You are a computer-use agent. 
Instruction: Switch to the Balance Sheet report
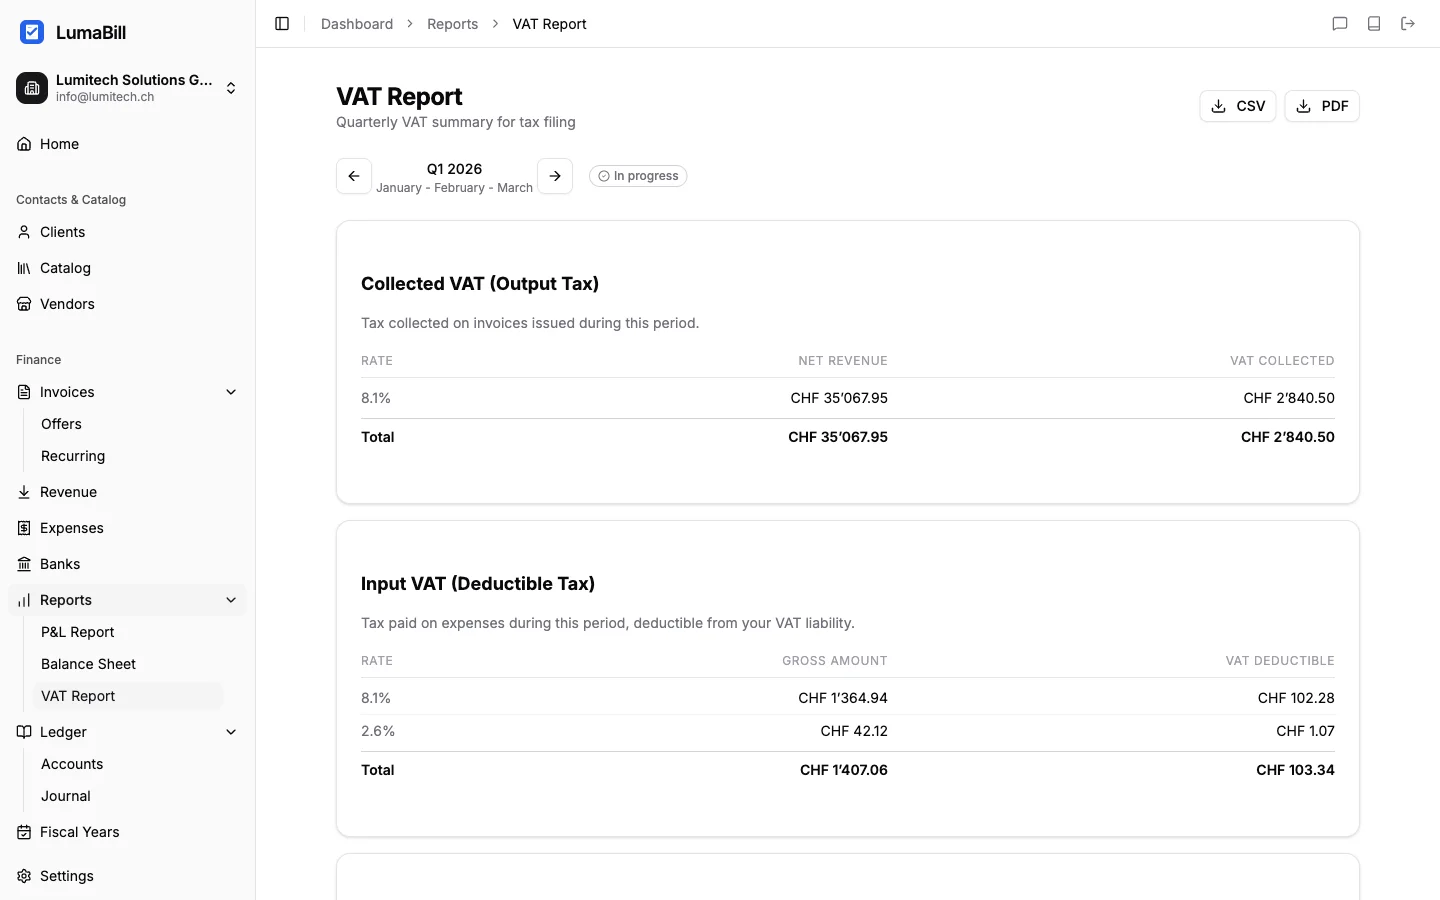tap(88, 664)
